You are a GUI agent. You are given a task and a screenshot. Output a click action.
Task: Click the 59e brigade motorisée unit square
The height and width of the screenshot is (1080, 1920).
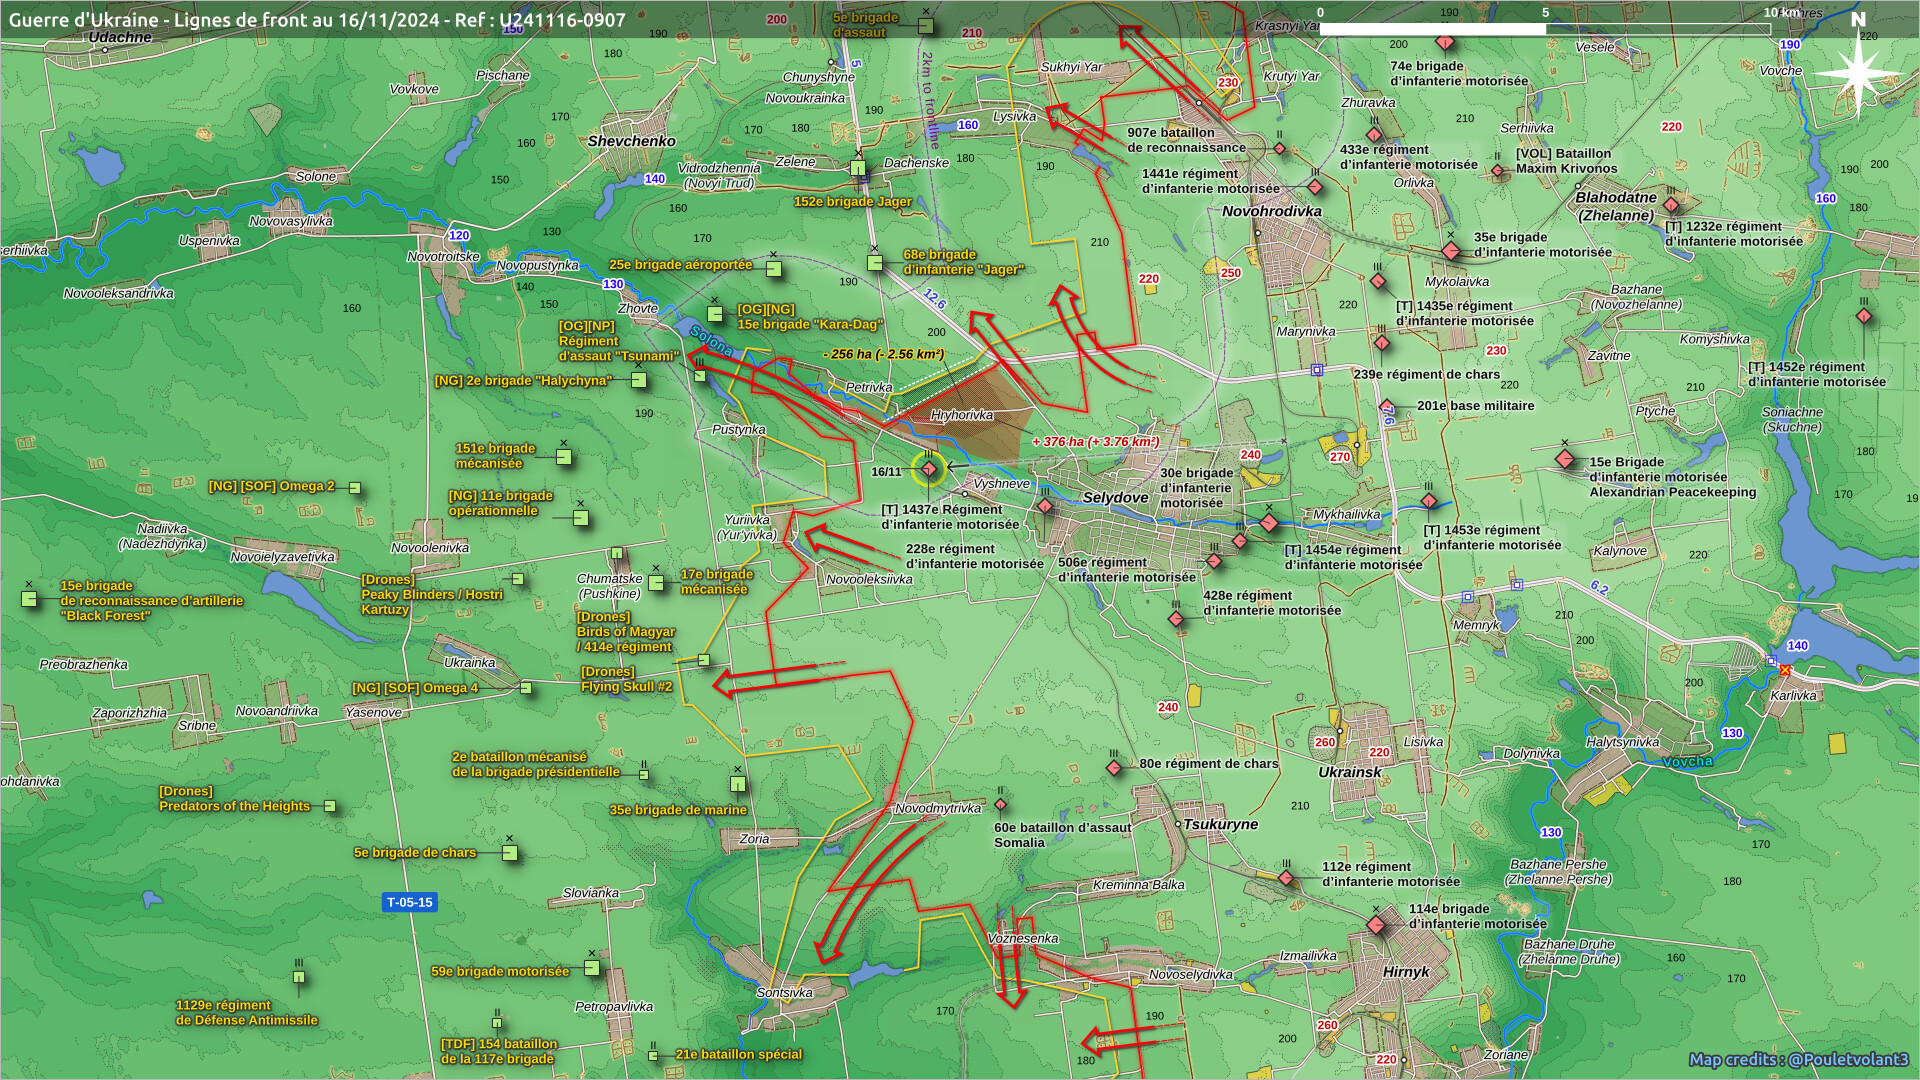point(591,968)
